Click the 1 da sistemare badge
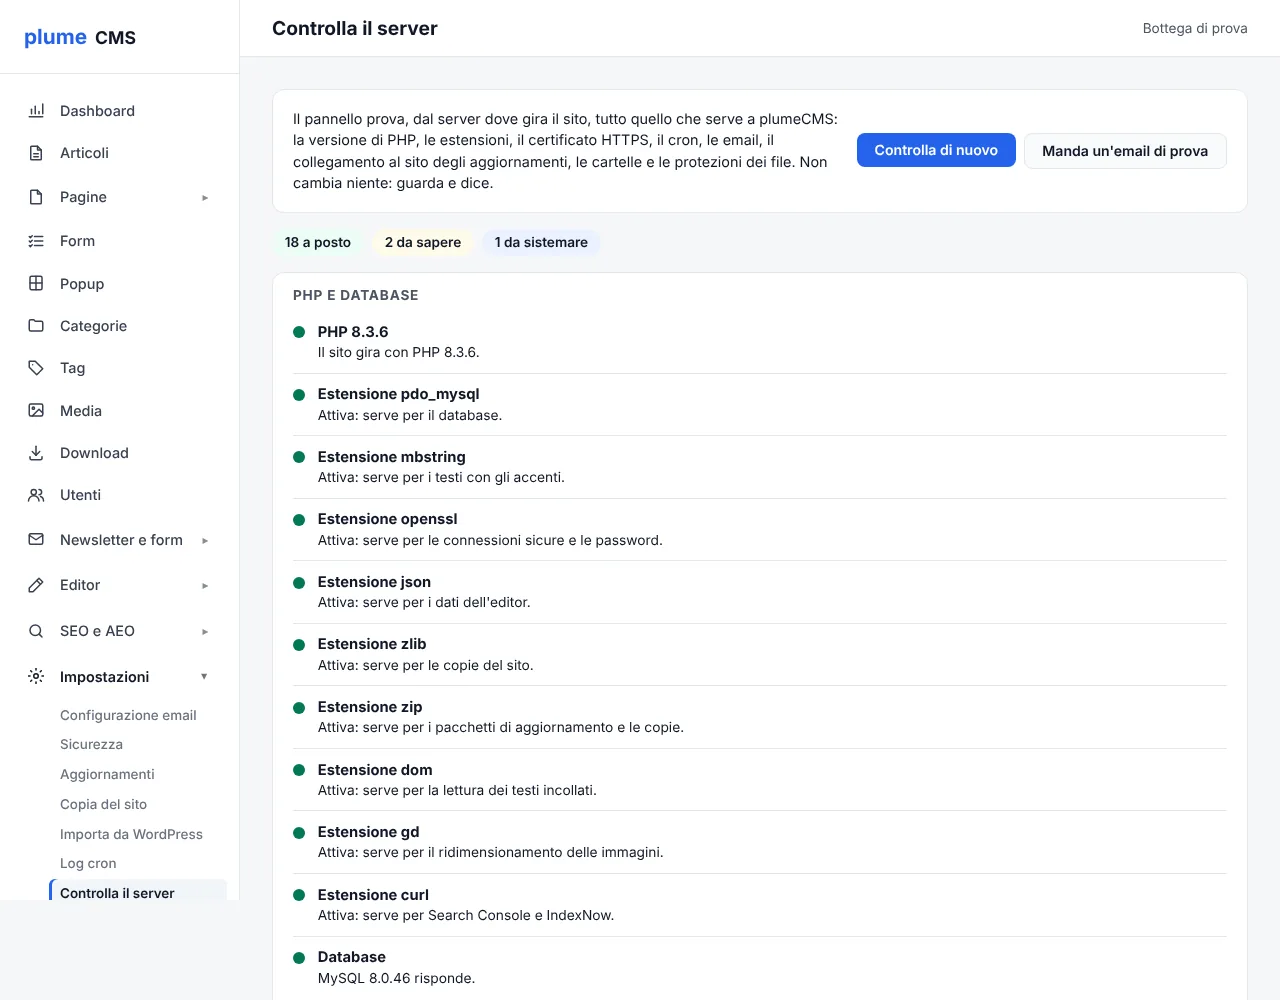The height and width of the screenshot is (1000, 1280). (541, 242)
